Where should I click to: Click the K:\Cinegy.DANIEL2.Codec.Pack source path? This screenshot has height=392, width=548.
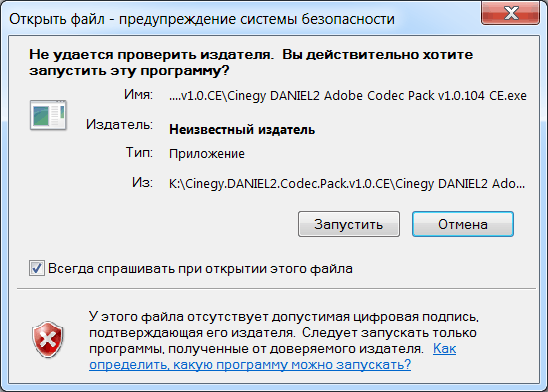[347, 183]
